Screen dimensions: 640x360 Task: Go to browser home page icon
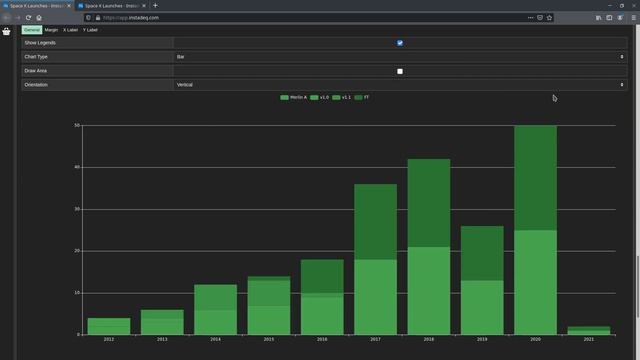[39, 18]
